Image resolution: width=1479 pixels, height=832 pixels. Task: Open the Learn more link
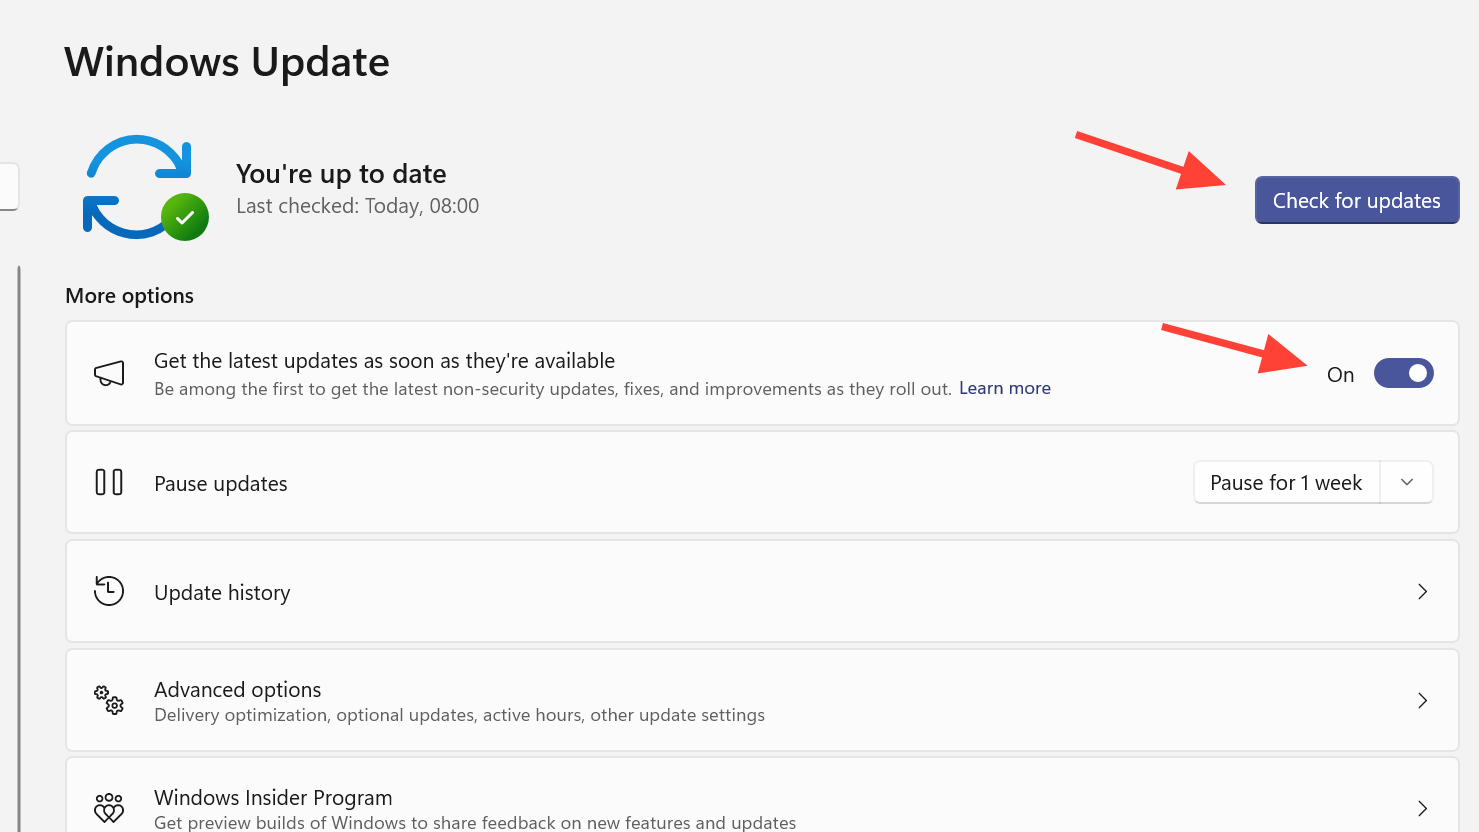1005,388
